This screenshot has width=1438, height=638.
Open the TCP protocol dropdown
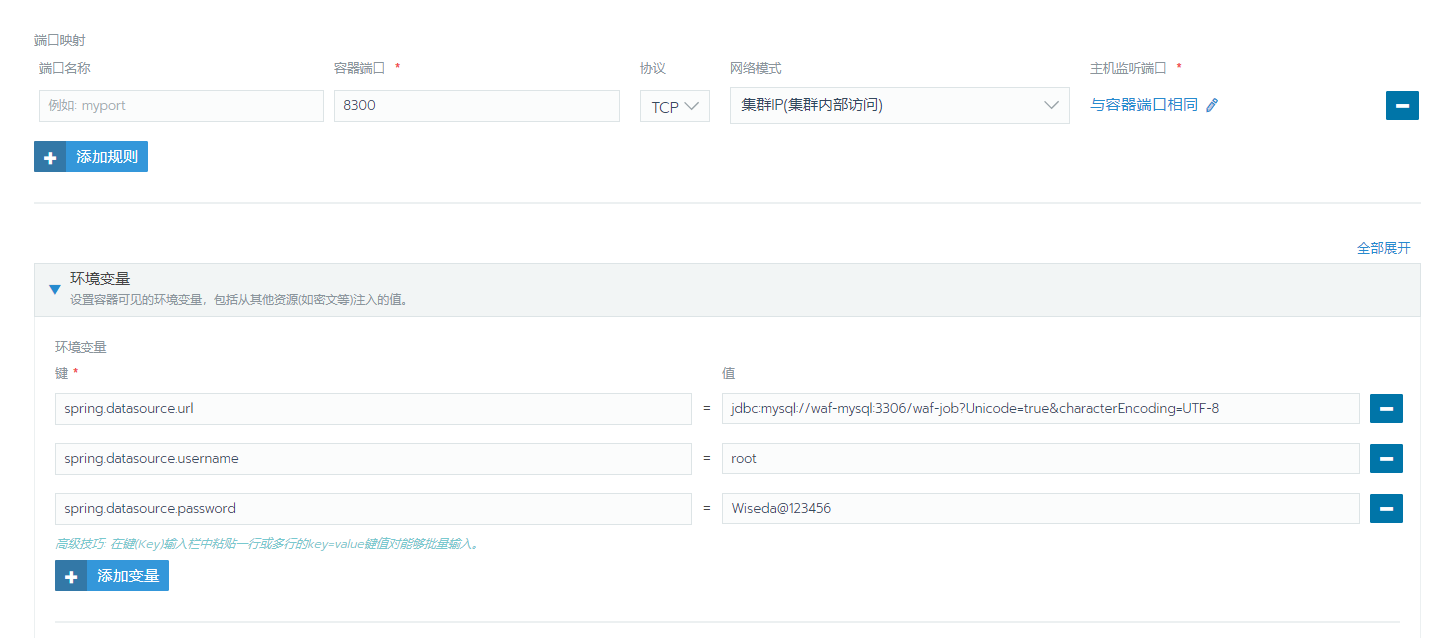tap(674, 106)
